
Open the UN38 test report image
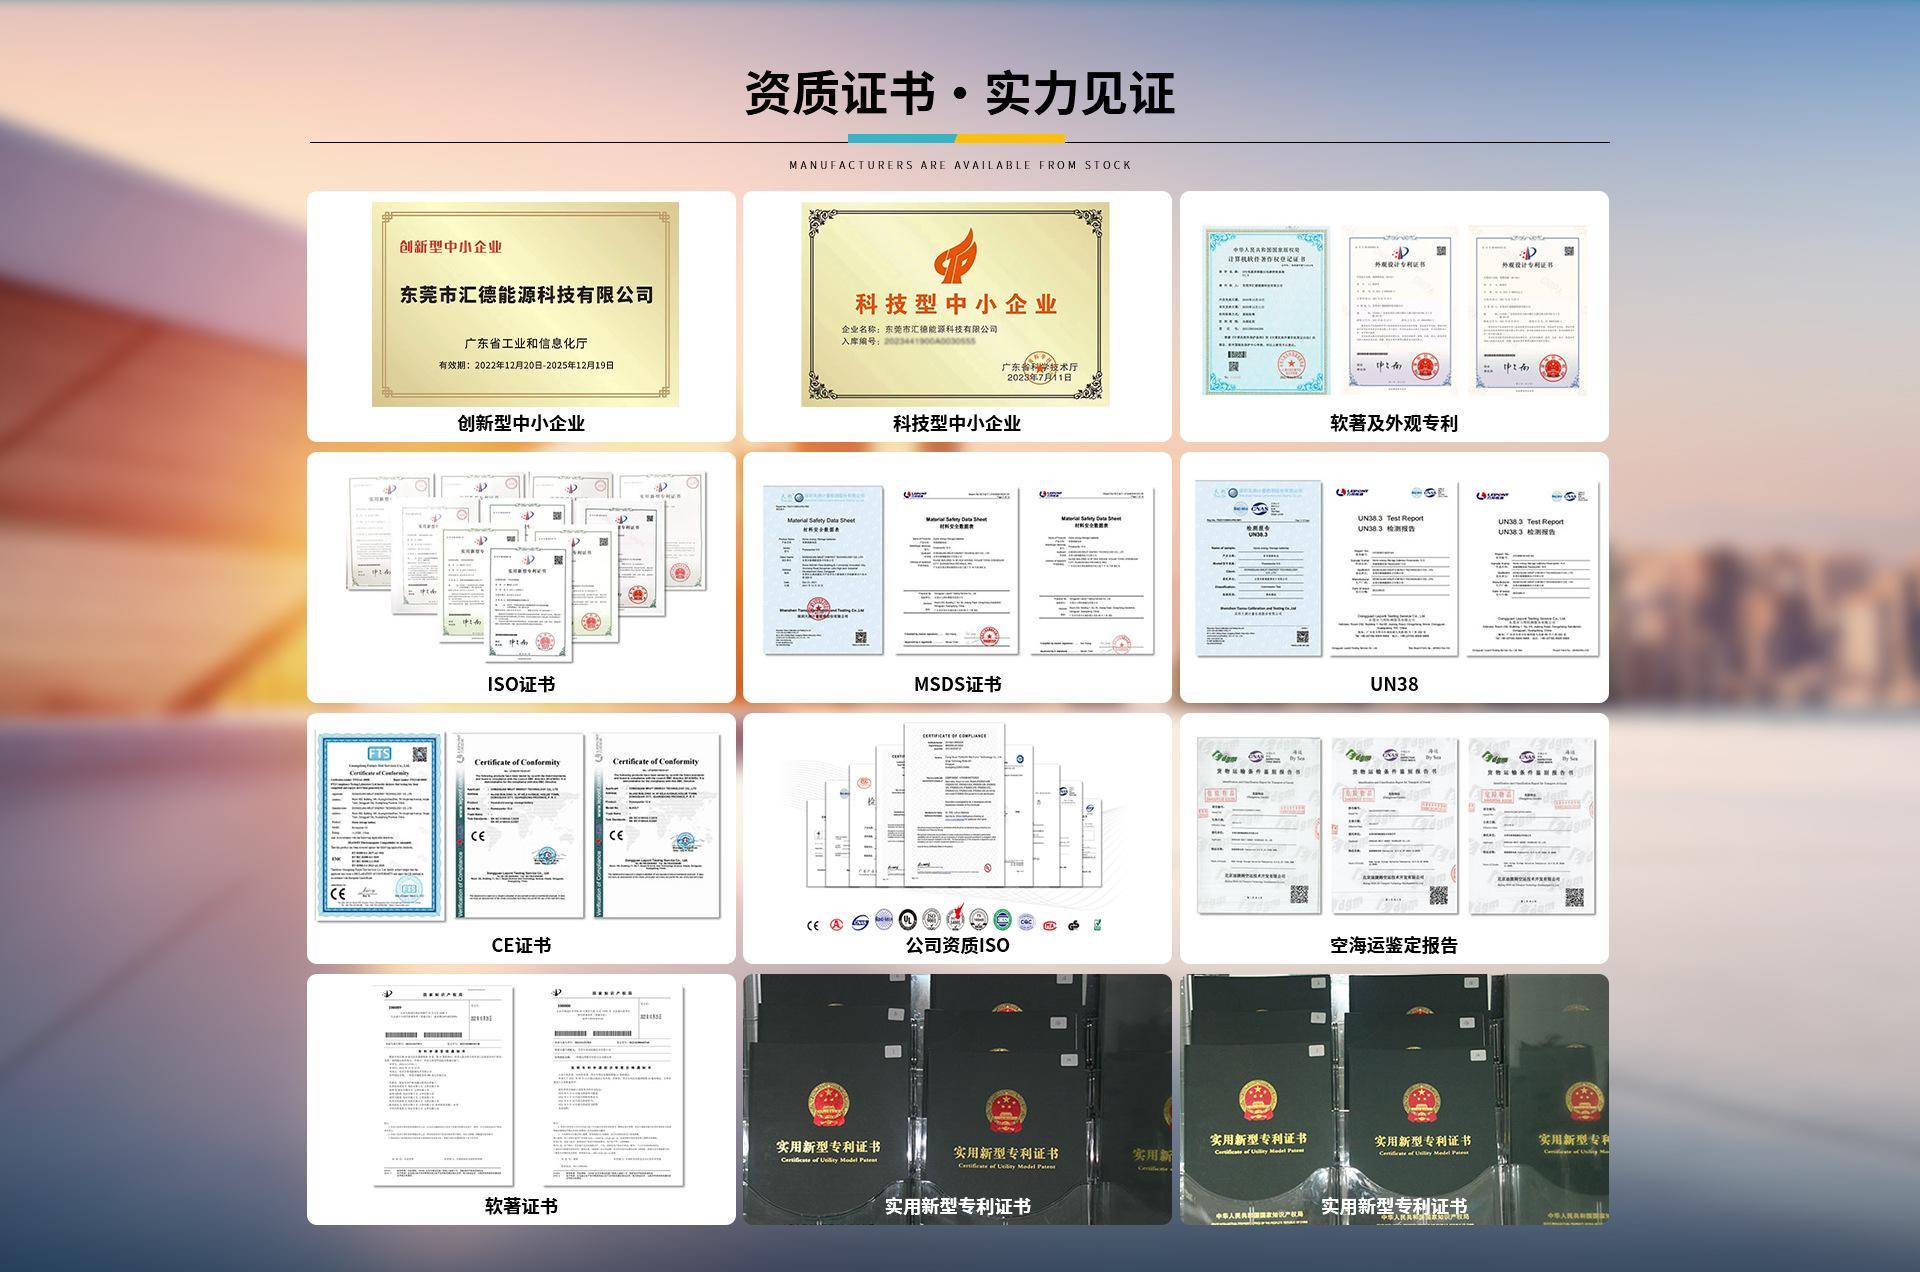tap(1394, 570)
